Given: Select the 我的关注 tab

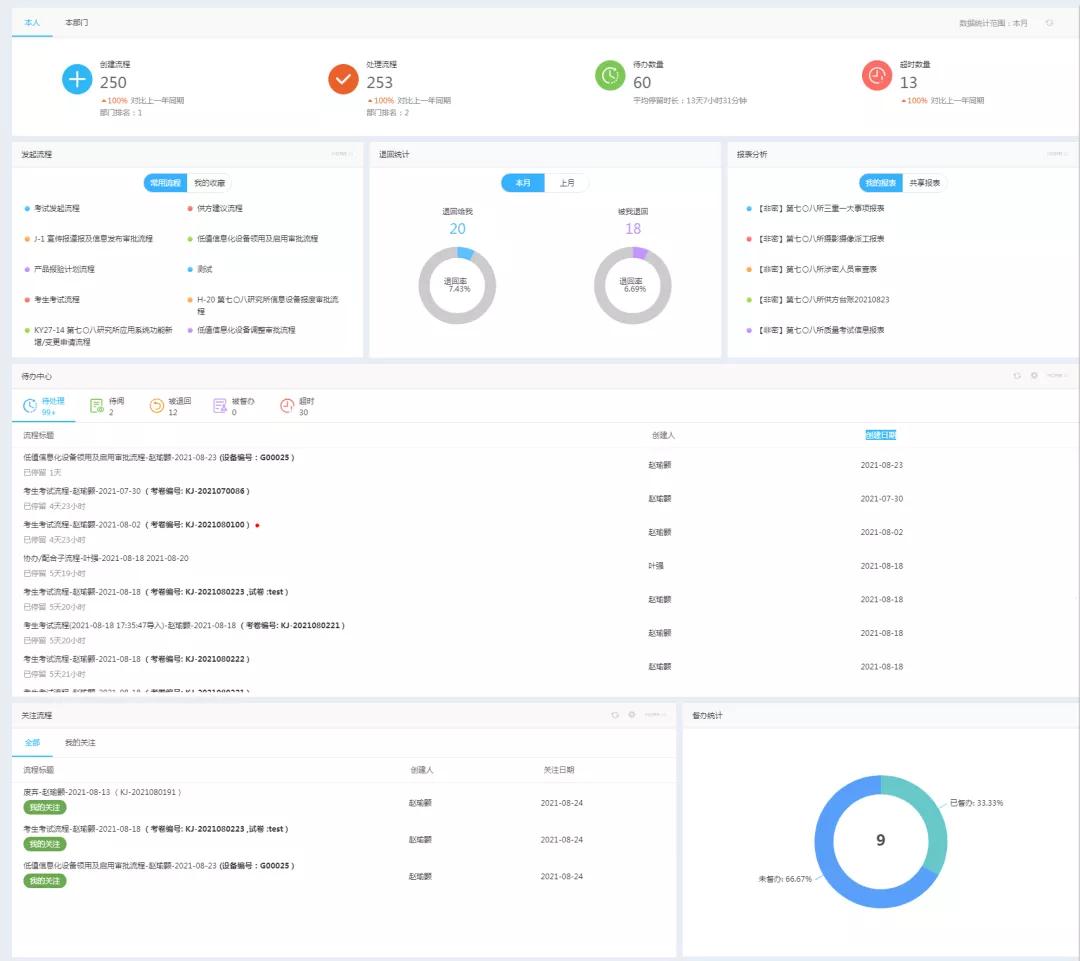Looking at the screenshot, I should click(80, 743).
